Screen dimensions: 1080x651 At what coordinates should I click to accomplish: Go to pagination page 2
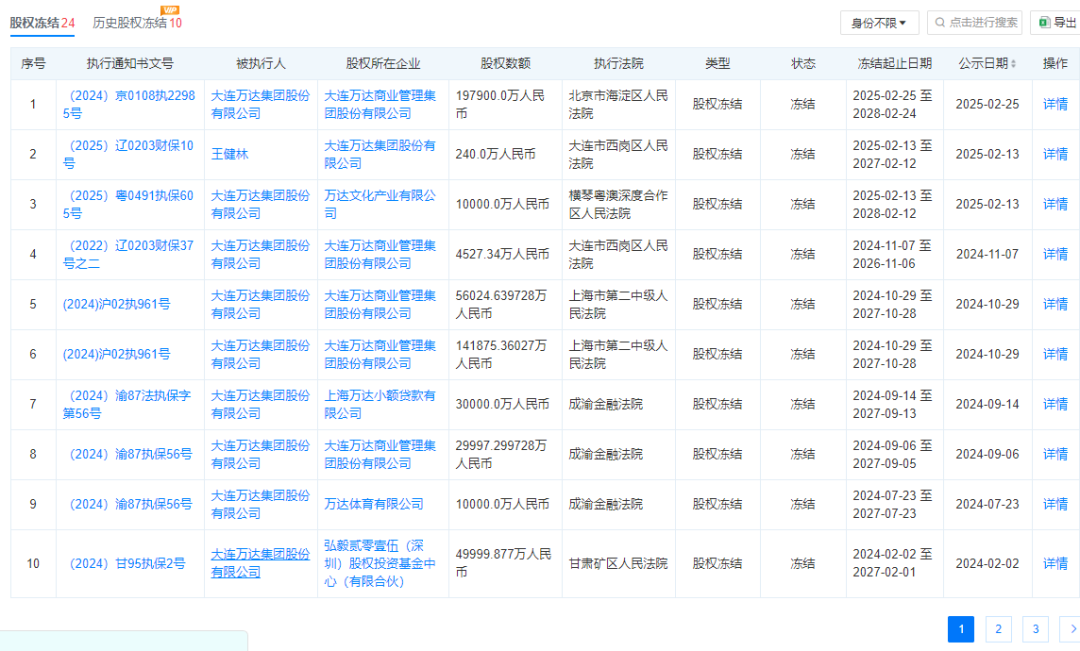(x=998, y=629)
